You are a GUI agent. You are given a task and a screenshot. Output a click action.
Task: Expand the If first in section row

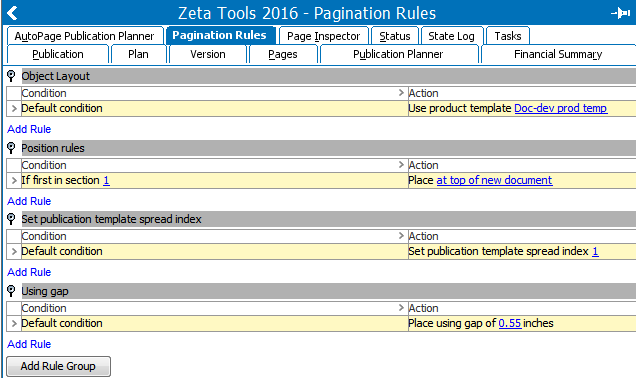(x=14, y=180)
